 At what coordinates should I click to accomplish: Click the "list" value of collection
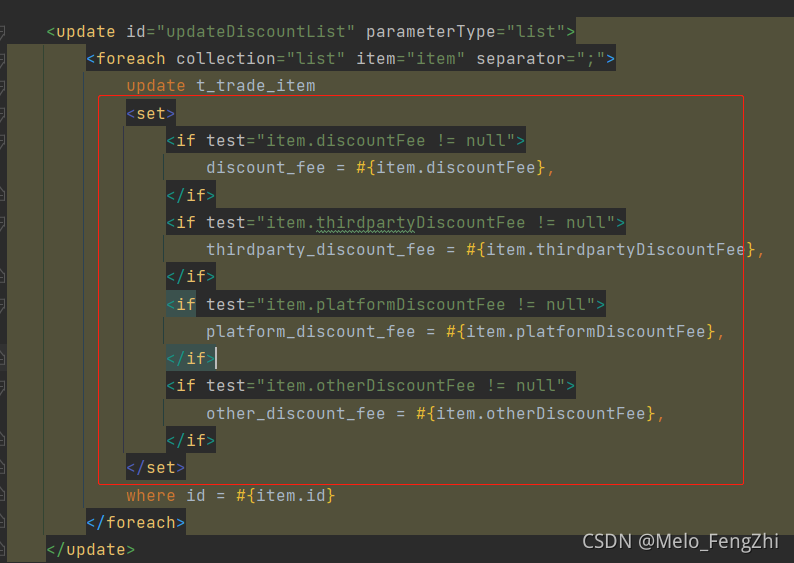315,59
